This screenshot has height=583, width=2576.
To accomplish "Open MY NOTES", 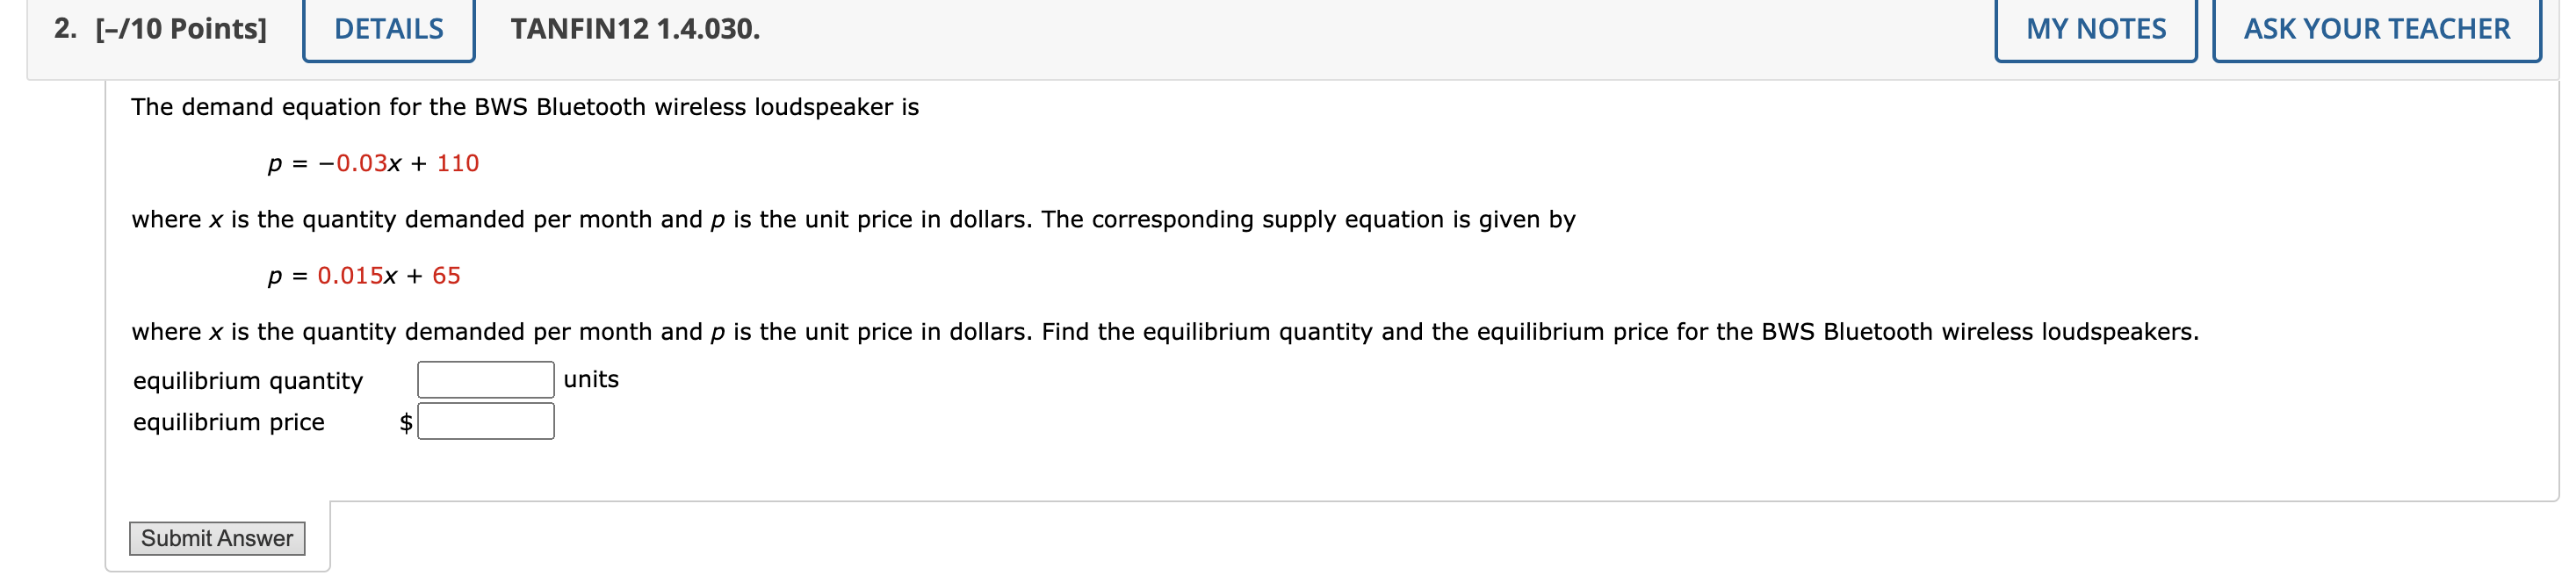I will coord(2095,29).
